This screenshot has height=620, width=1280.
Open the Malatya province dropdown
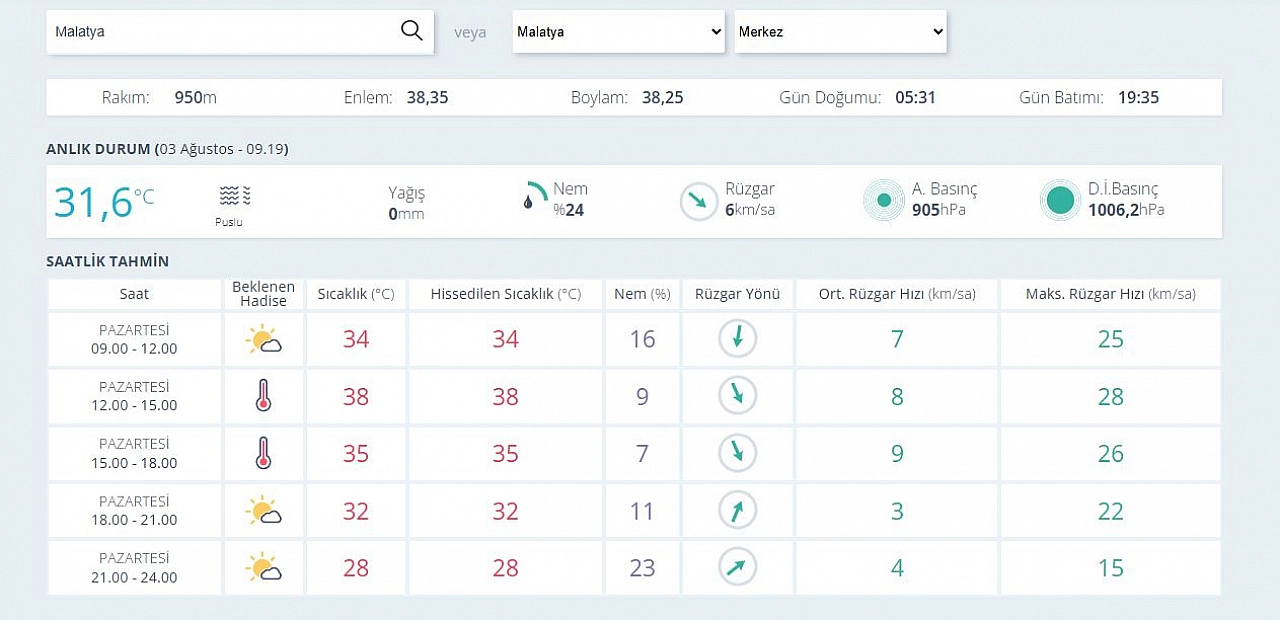coord(618,32)
